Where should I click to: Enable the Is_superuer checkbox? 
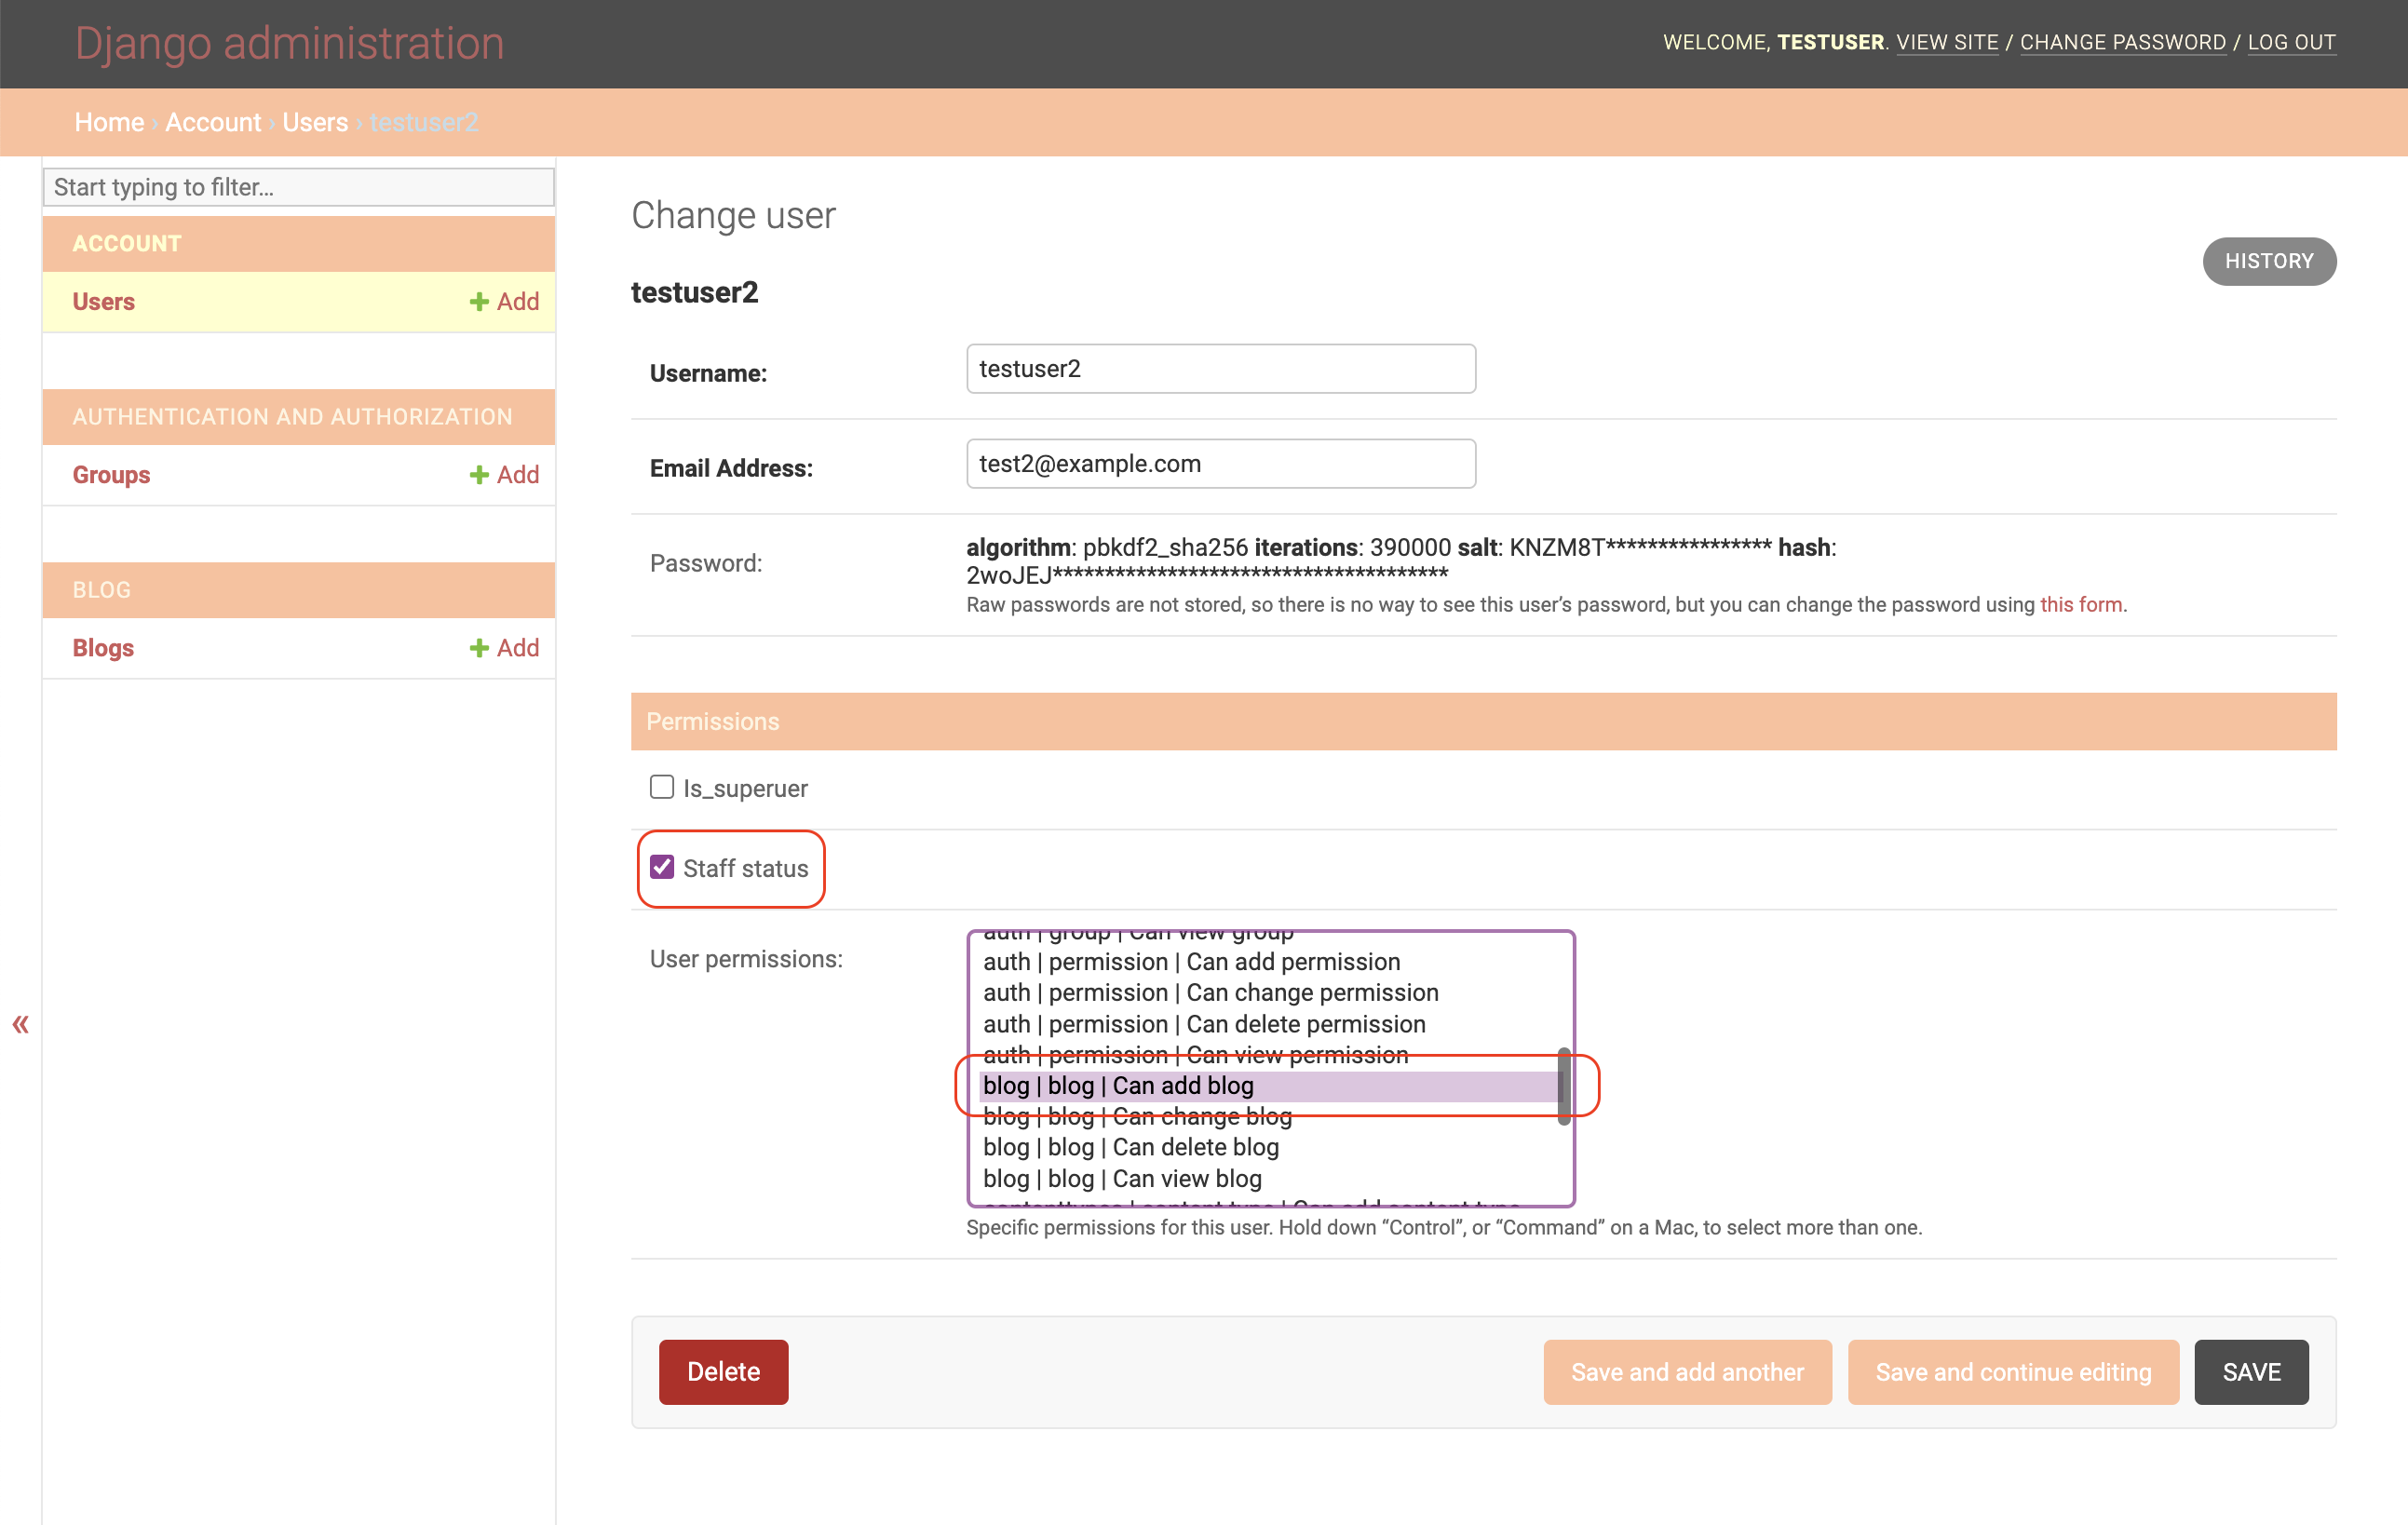(661, 787)
